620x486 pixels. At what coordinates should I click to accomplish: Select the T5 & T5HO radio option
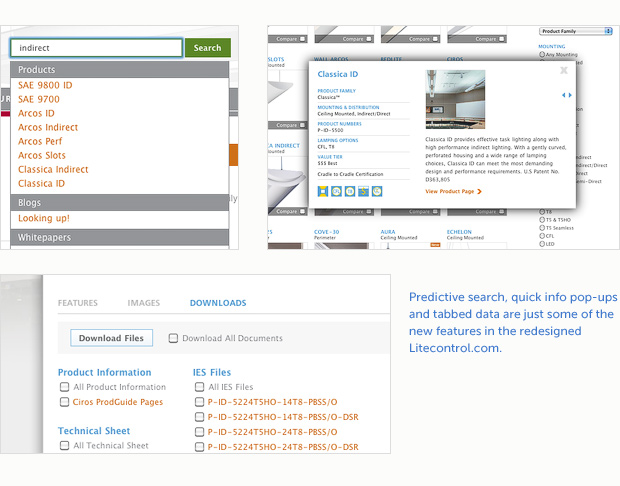coord(542,219)
